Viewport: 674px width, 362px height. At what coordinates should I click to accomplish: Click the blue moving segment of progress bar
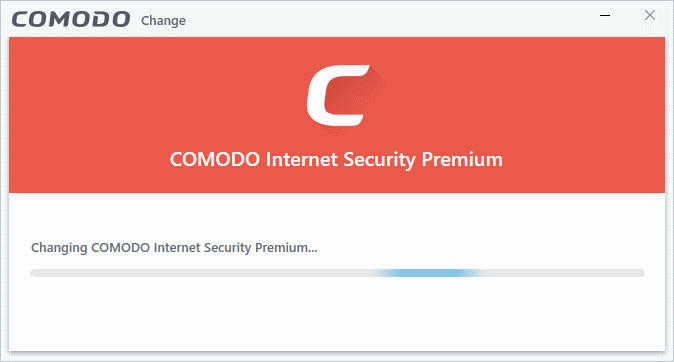429,273
